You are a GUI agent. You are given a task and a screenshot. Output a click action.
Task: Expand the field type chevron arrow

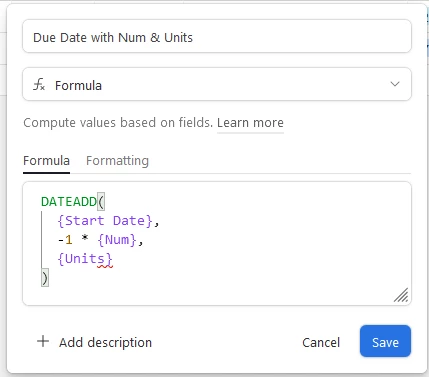(395, 84)
